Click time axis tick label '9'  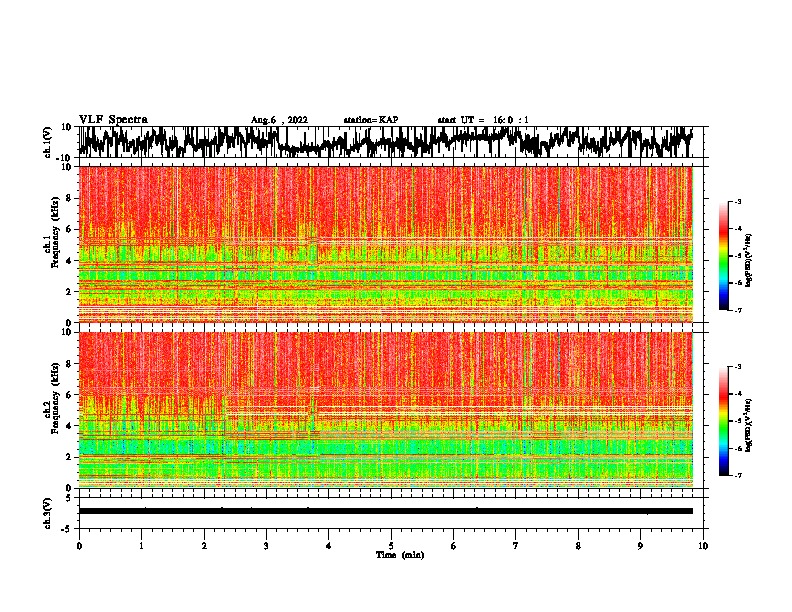click(x=640, y=546)
